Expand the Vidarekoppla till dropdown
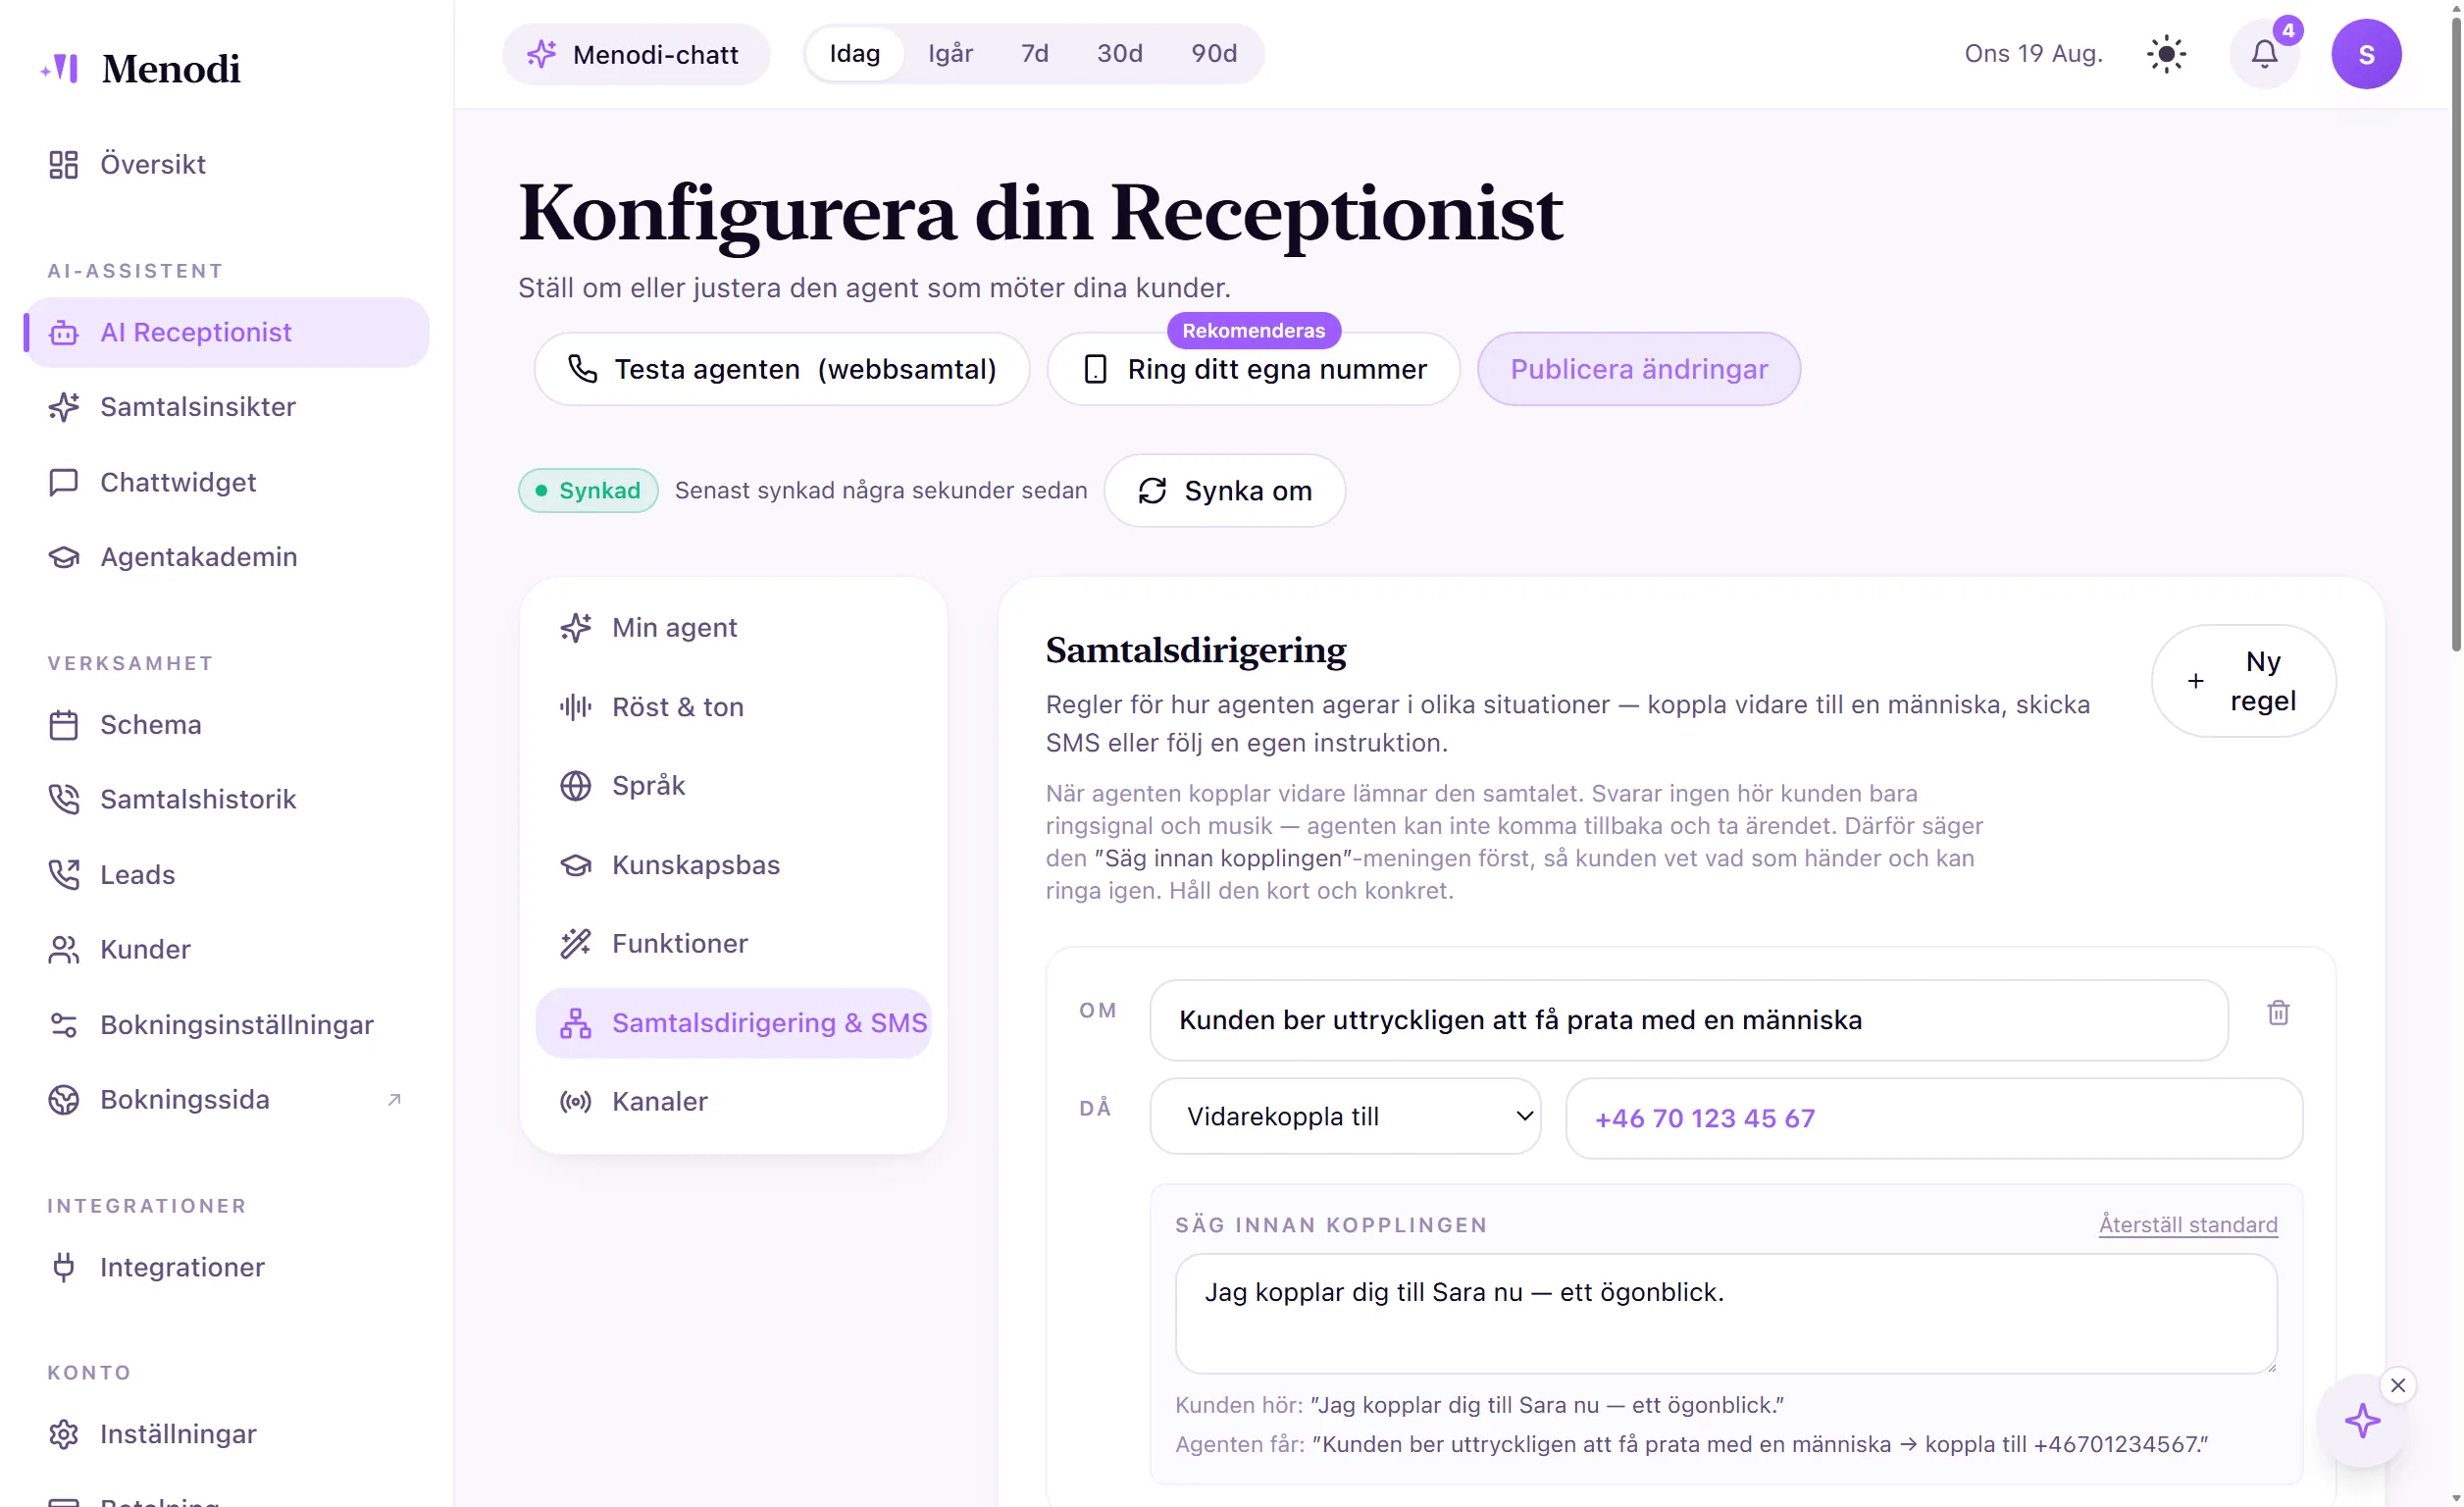 tap(1345, 1116)
